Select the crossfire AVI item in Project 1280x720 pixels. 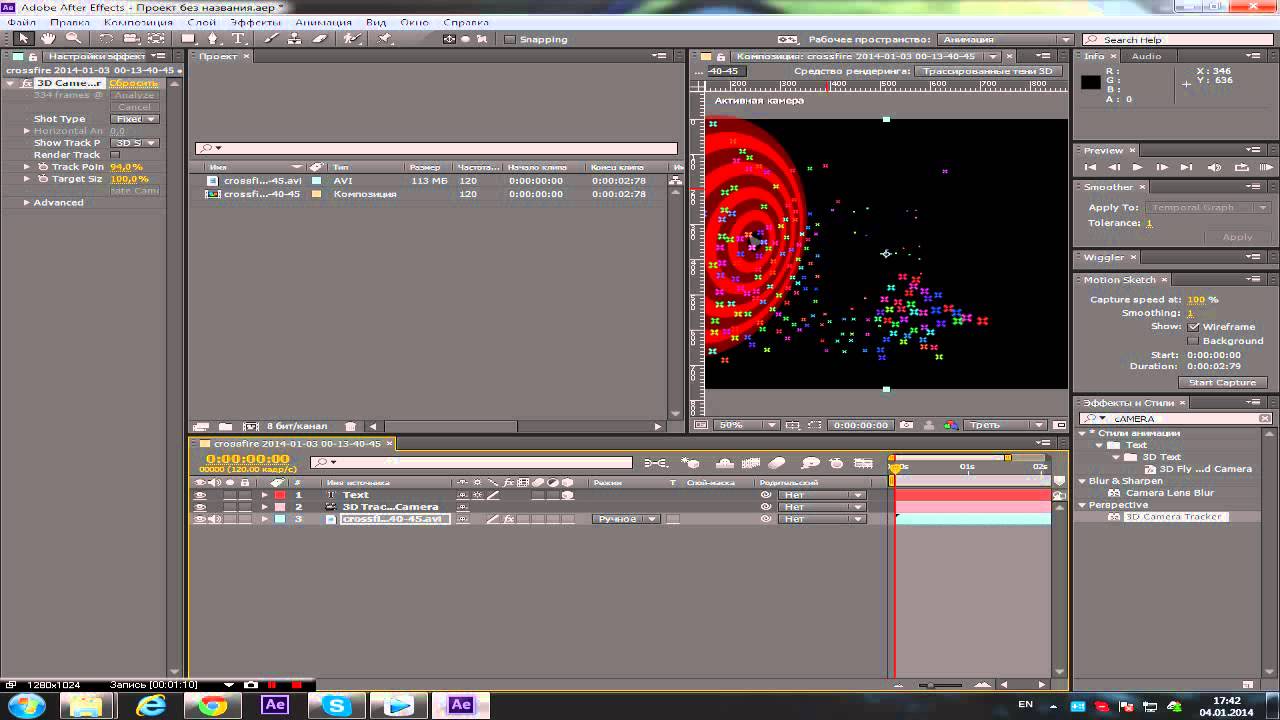click(262, 181)
